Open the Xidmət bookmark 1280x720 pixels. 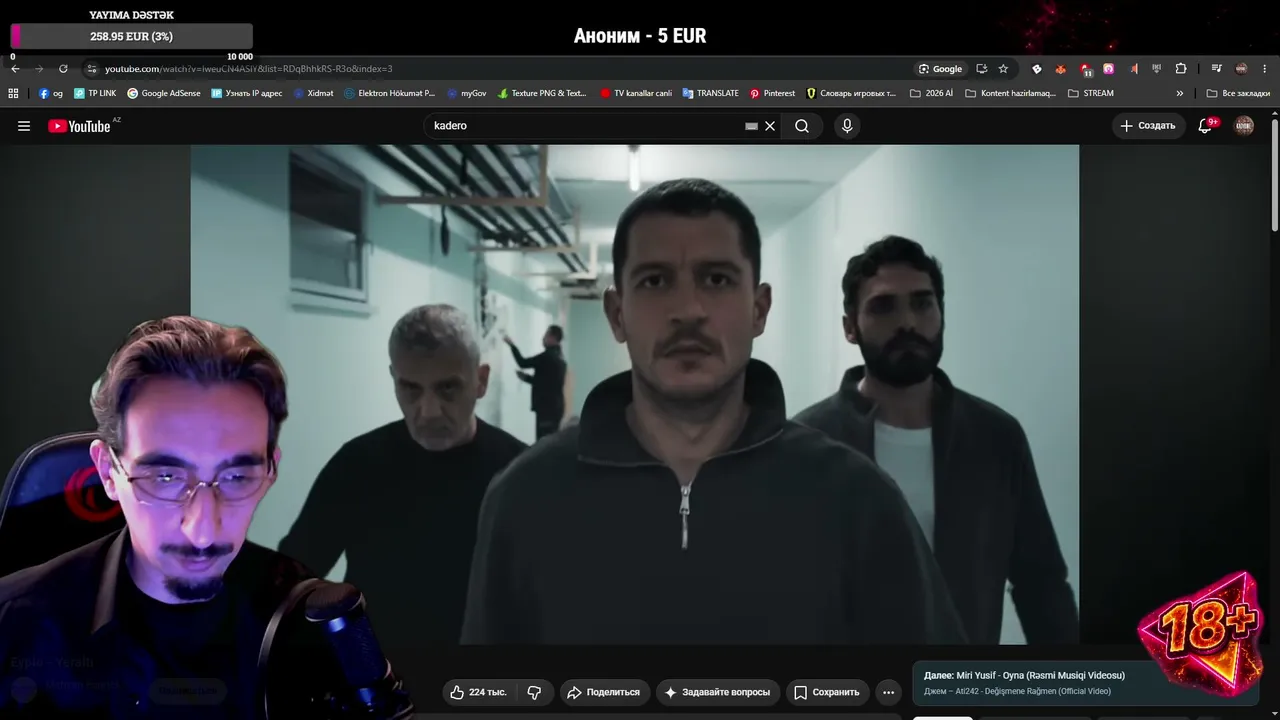tap(313, 93)
